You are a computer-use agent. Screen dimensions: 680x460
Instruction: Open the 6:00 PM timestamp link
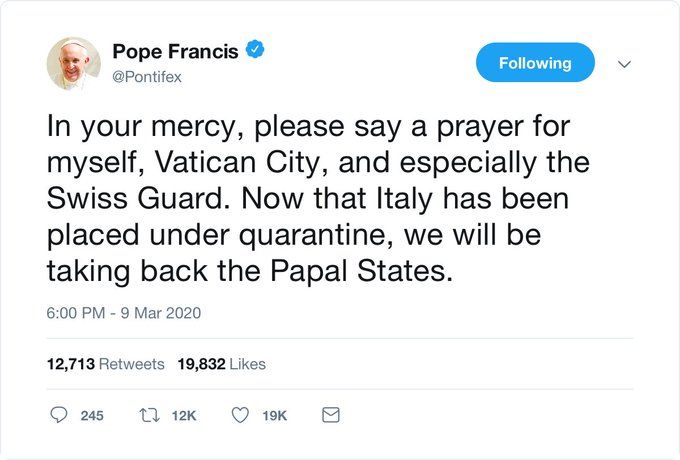coord(78,313)
